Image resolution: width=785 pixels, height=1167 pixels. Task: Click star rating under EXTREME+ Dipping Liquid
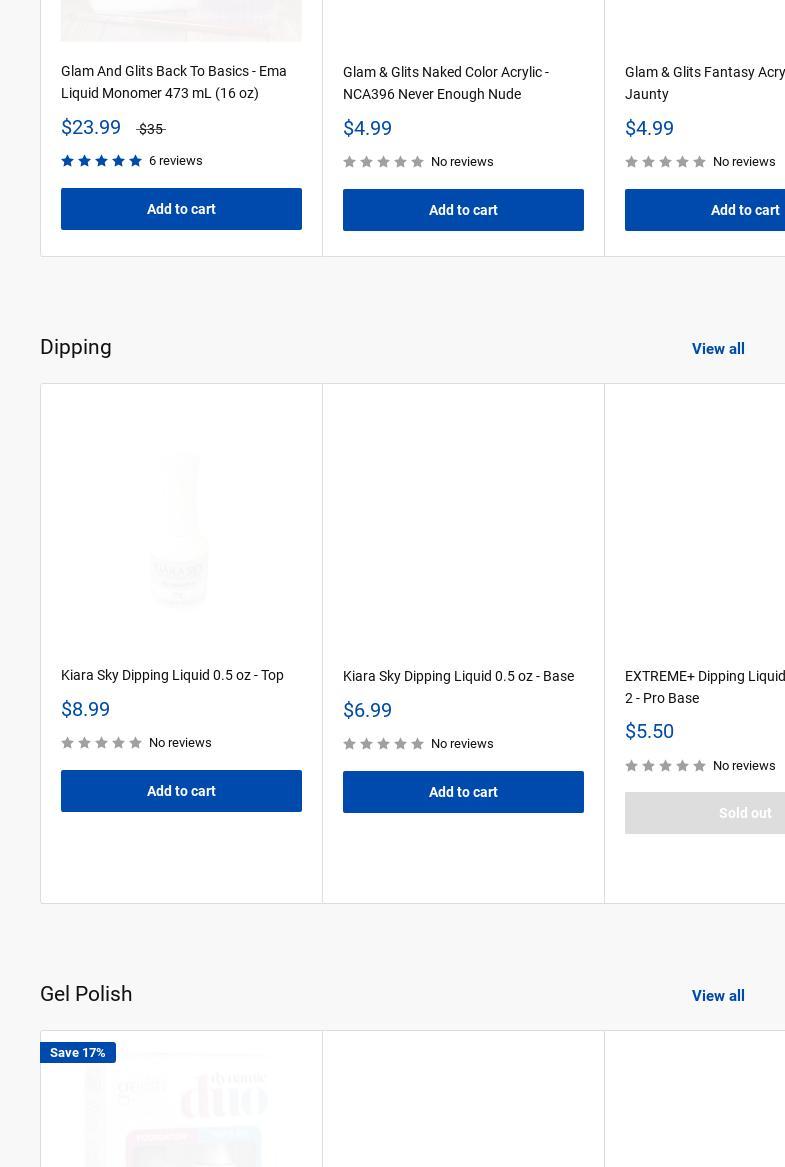pyautogui.click(x=666, y=766)
